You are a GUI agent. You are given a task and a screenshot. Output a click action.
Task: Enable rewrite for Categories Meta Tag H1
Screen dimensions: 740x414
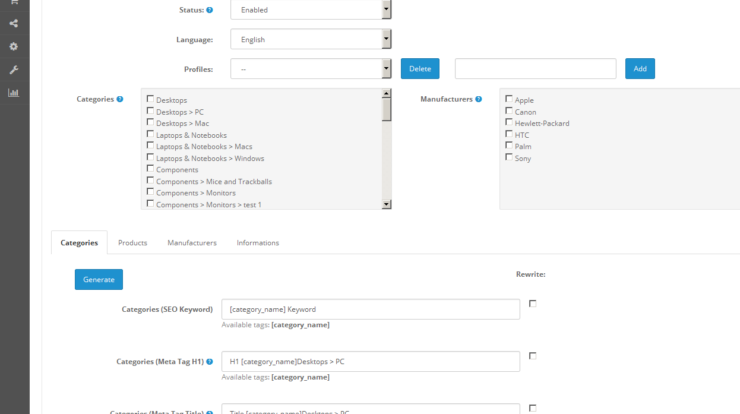click(533, 356)
